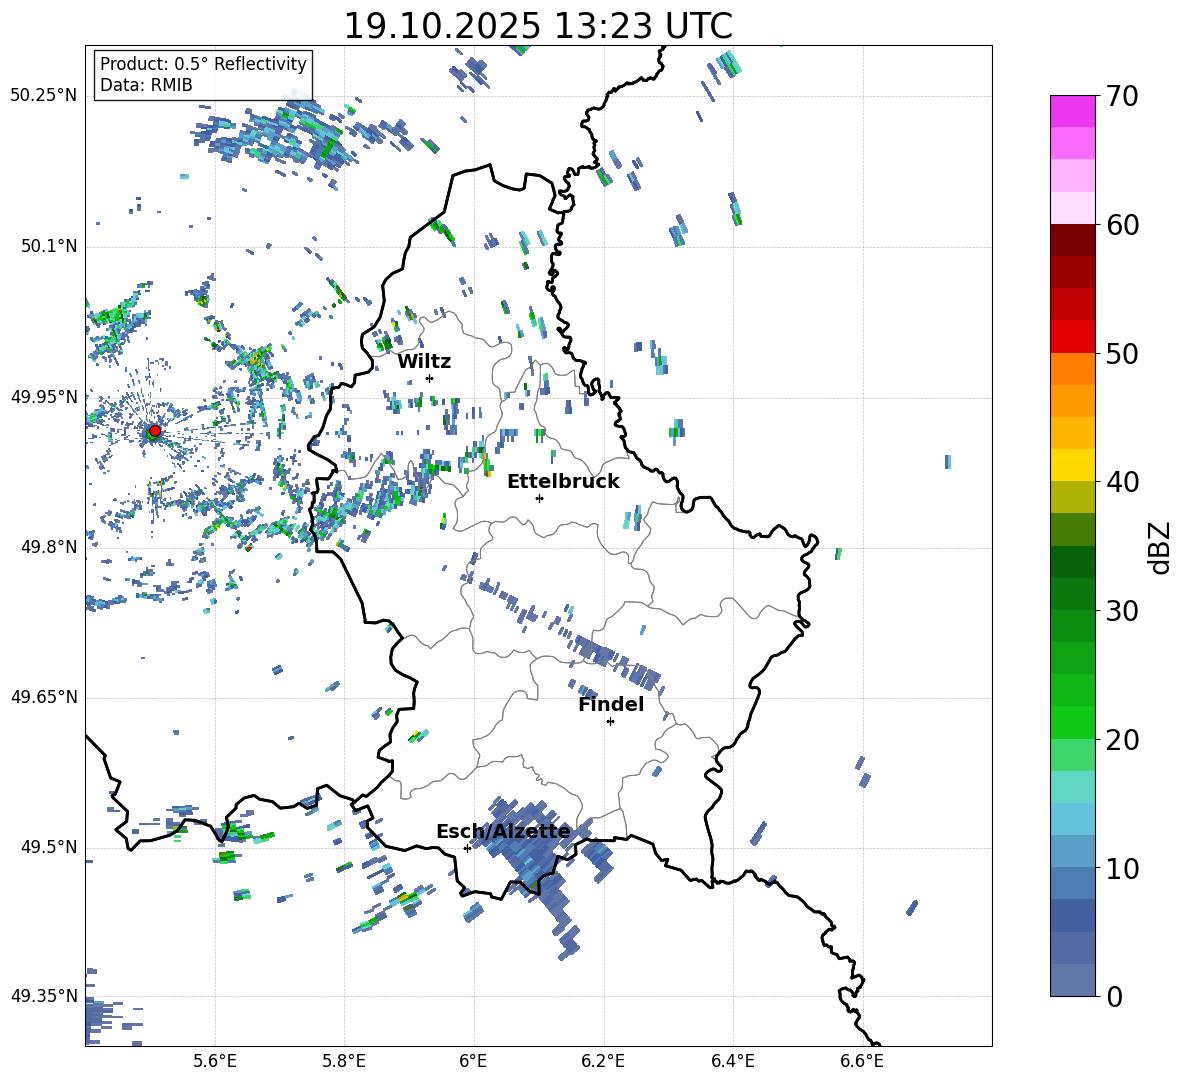Click the 50.25°N latitude tick label

43,95
